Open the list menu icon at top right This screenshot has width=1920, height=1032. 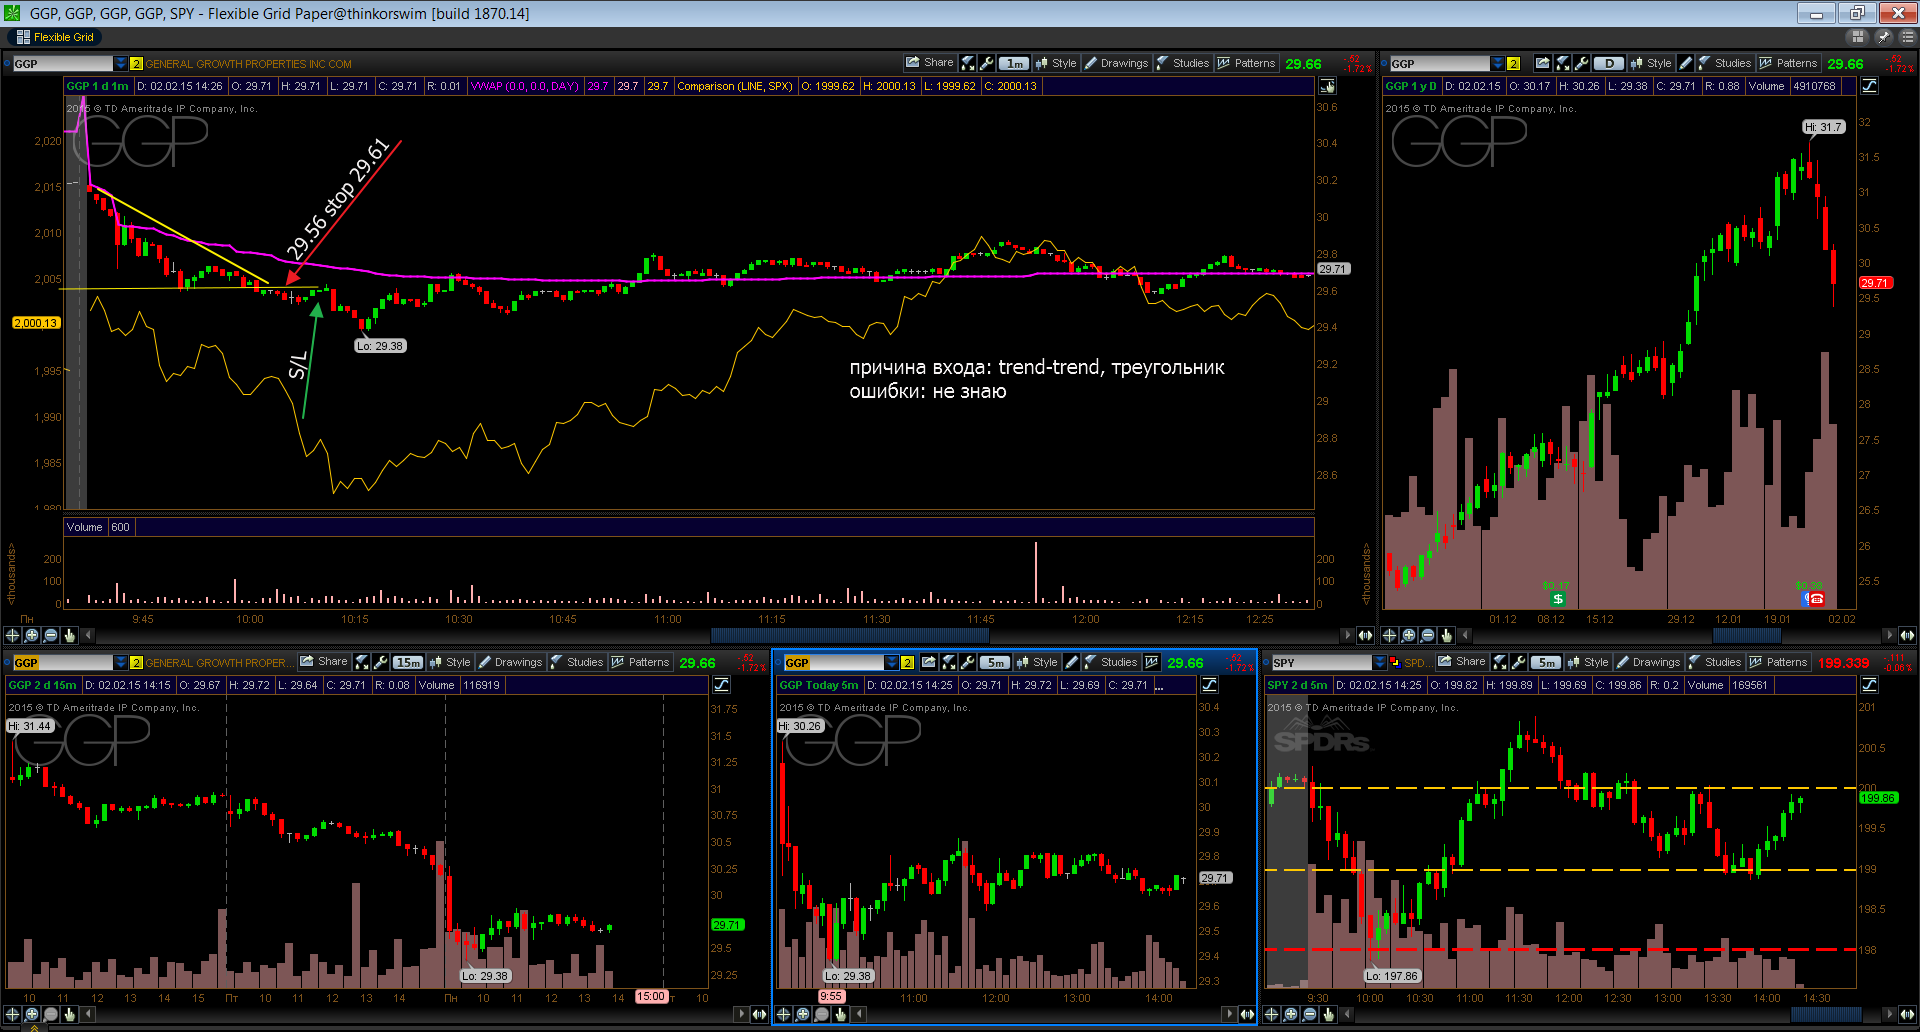(x=1907, y=37)
